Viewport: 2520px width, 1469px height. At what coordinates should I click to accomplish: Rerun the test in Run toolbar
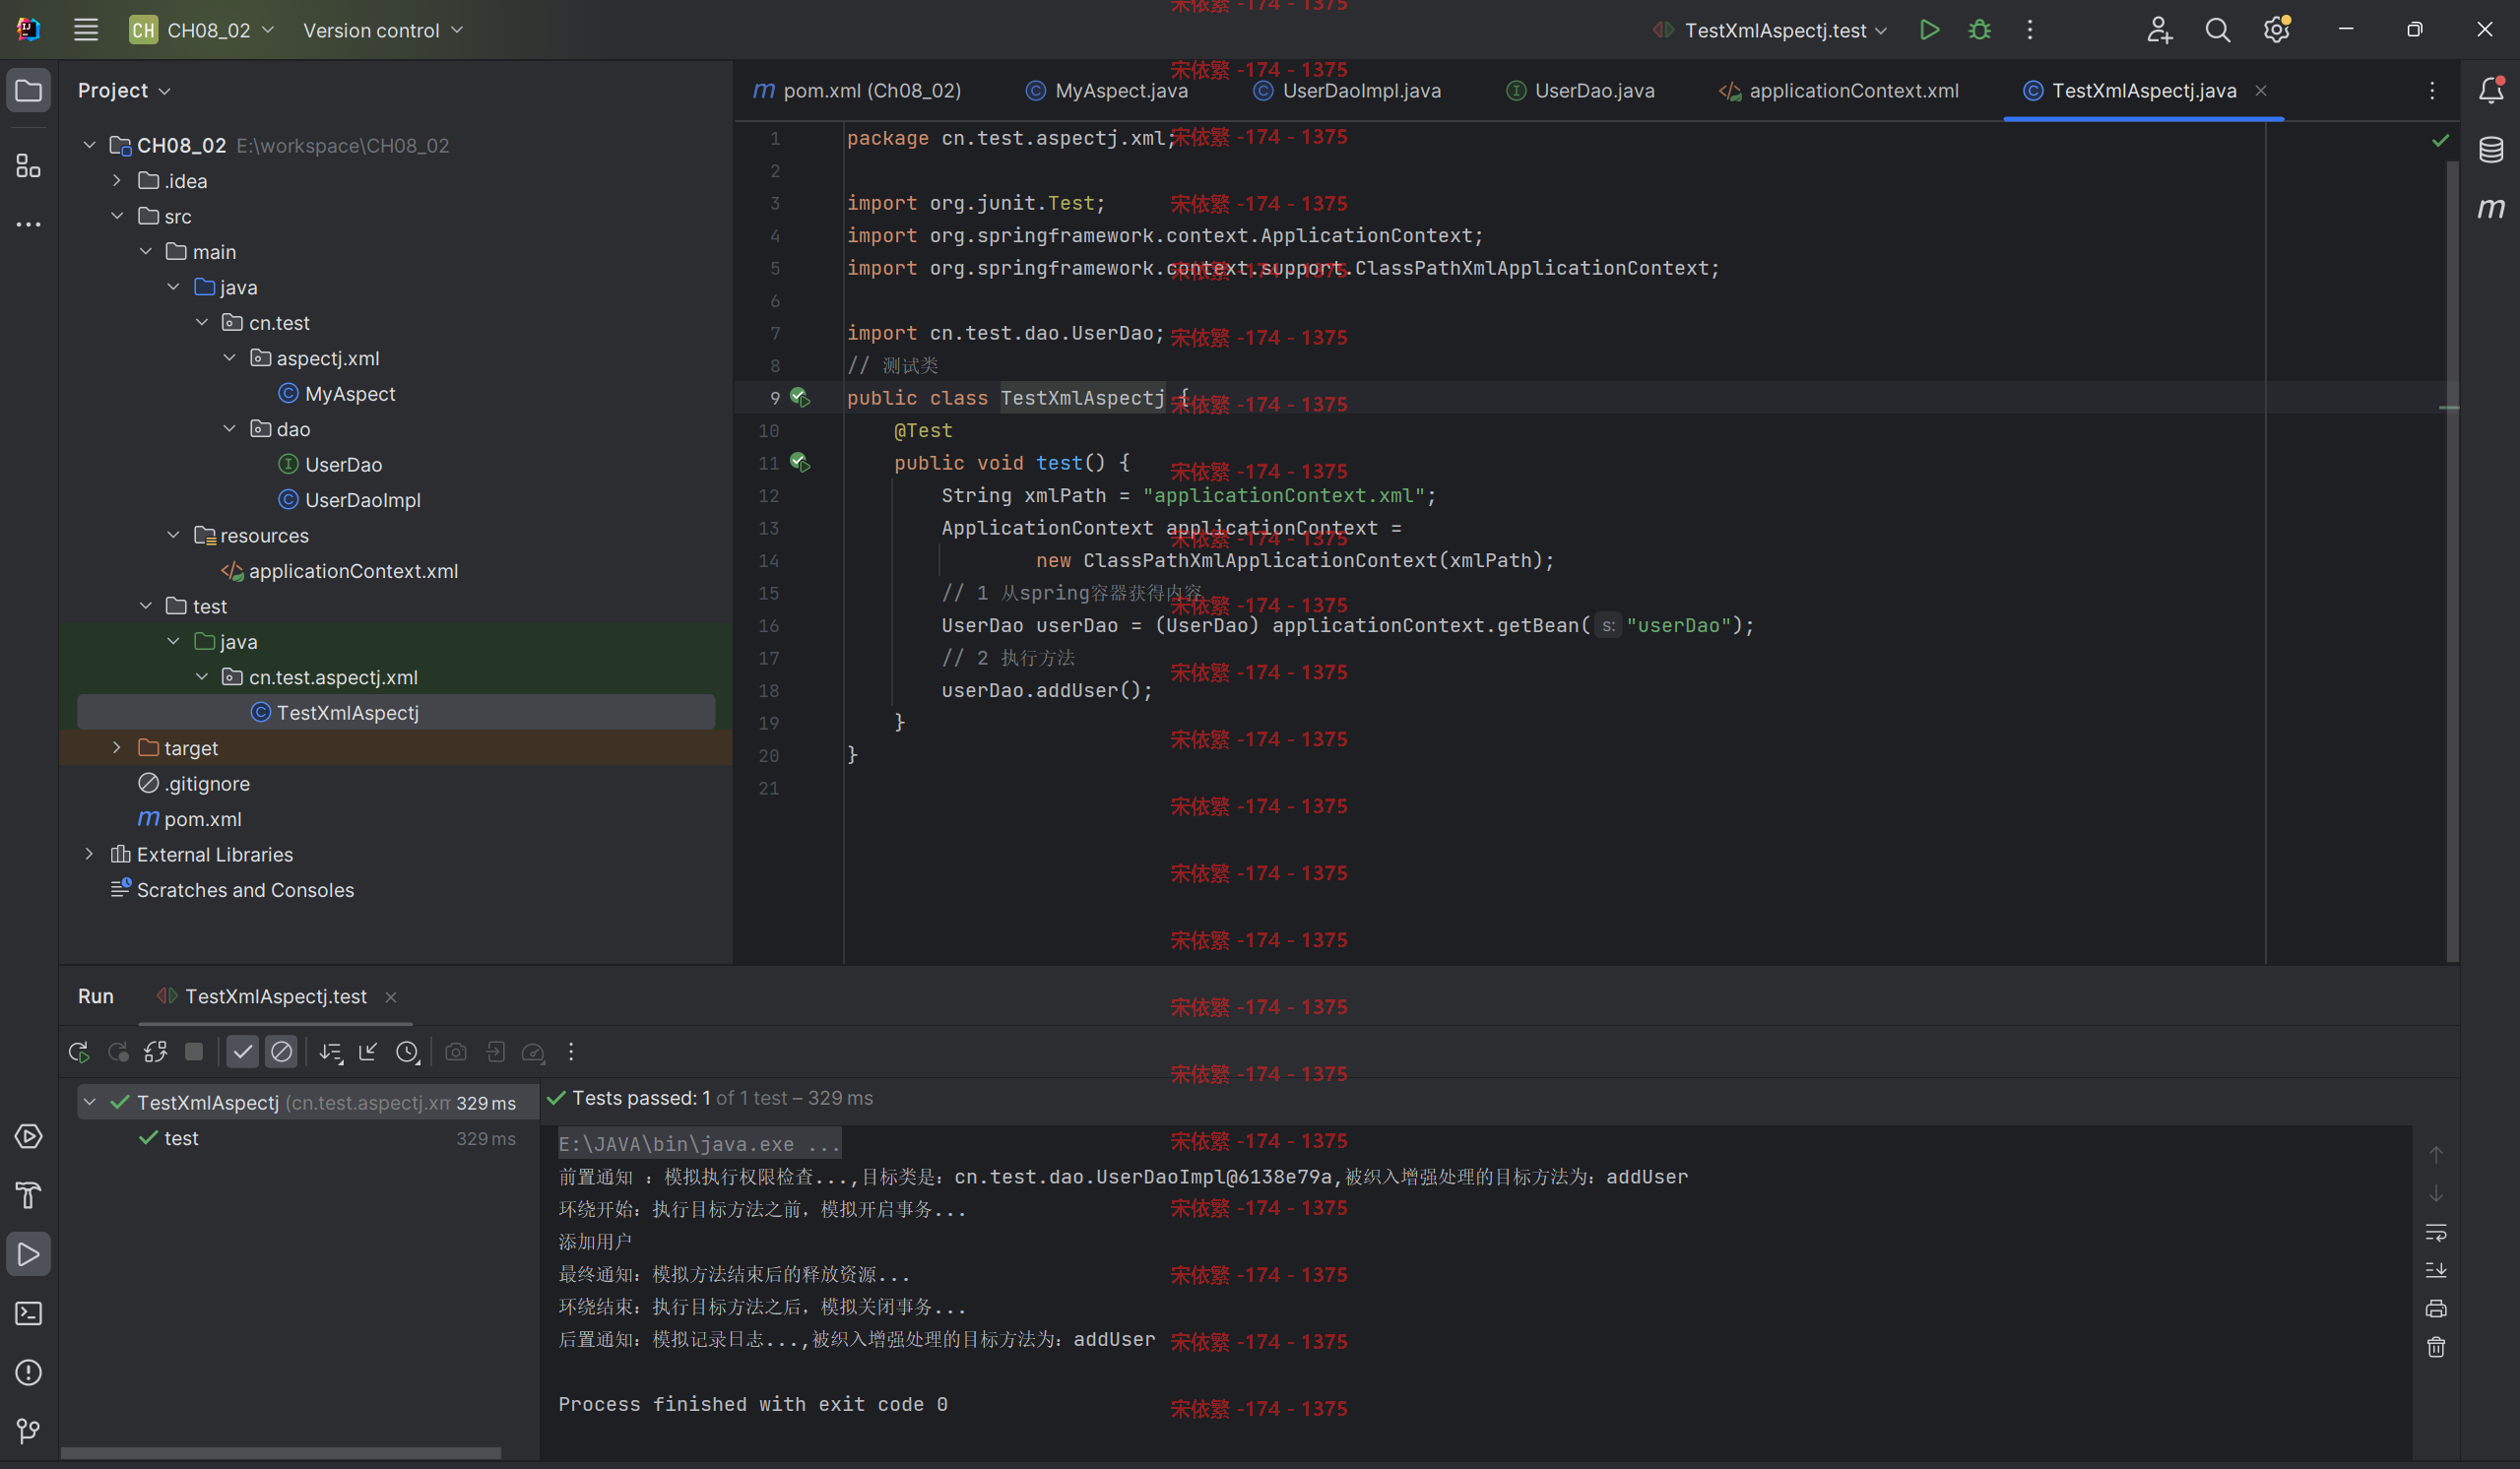pos(79,1052)
